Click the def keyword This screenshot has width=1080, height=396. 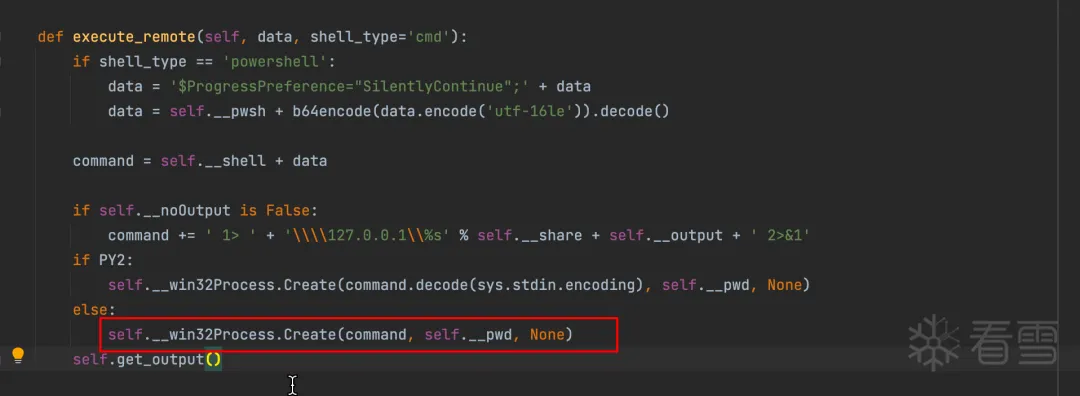coord(51,37)
